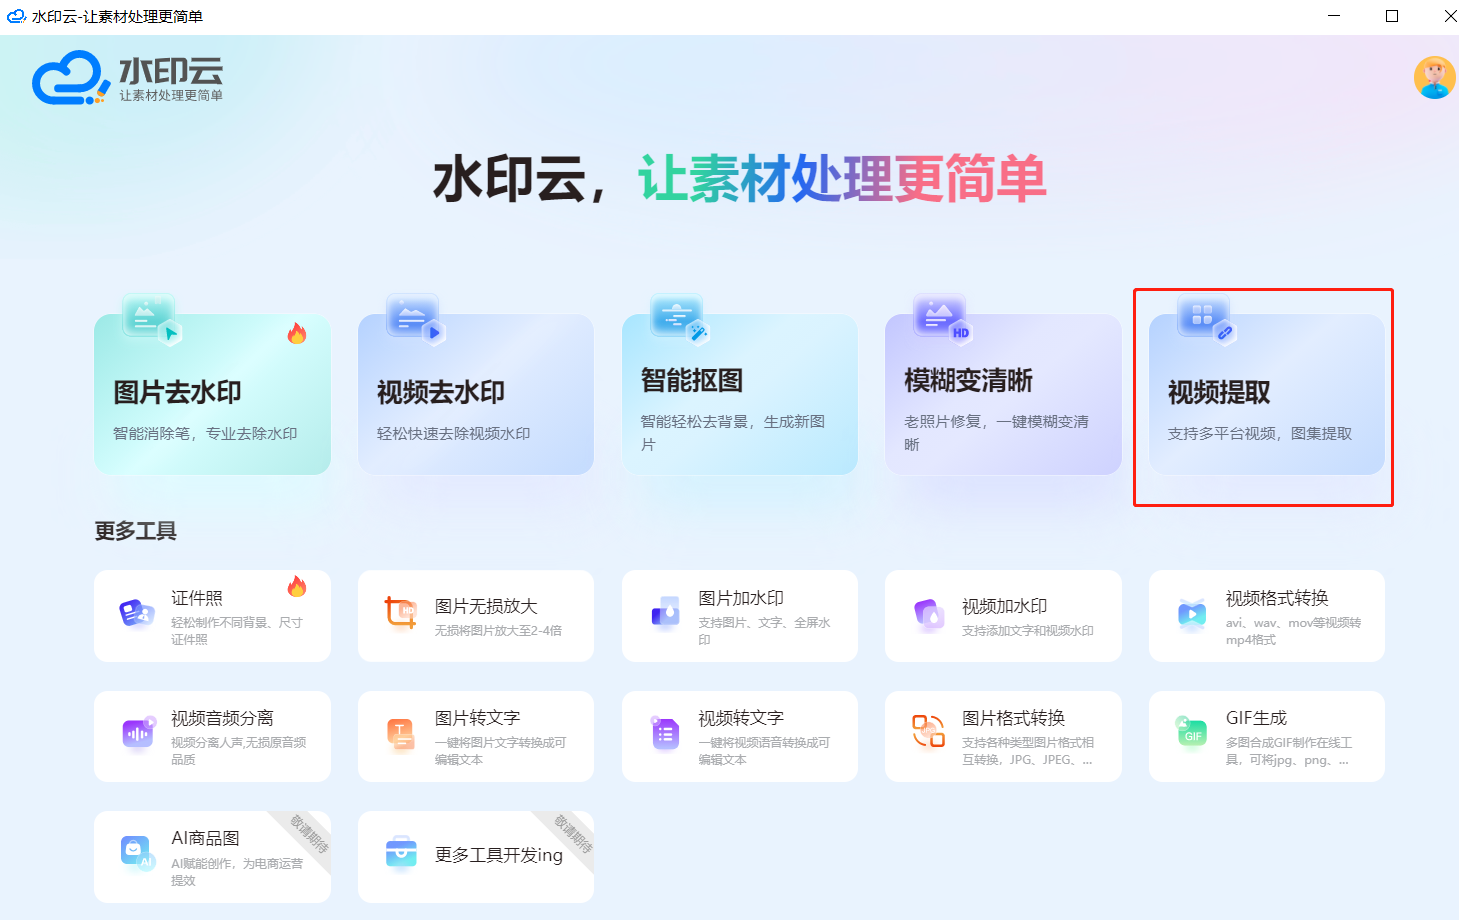Open the 图片格式转换 image format converter
1459x920 pixels.
(x=1003, y=736)
